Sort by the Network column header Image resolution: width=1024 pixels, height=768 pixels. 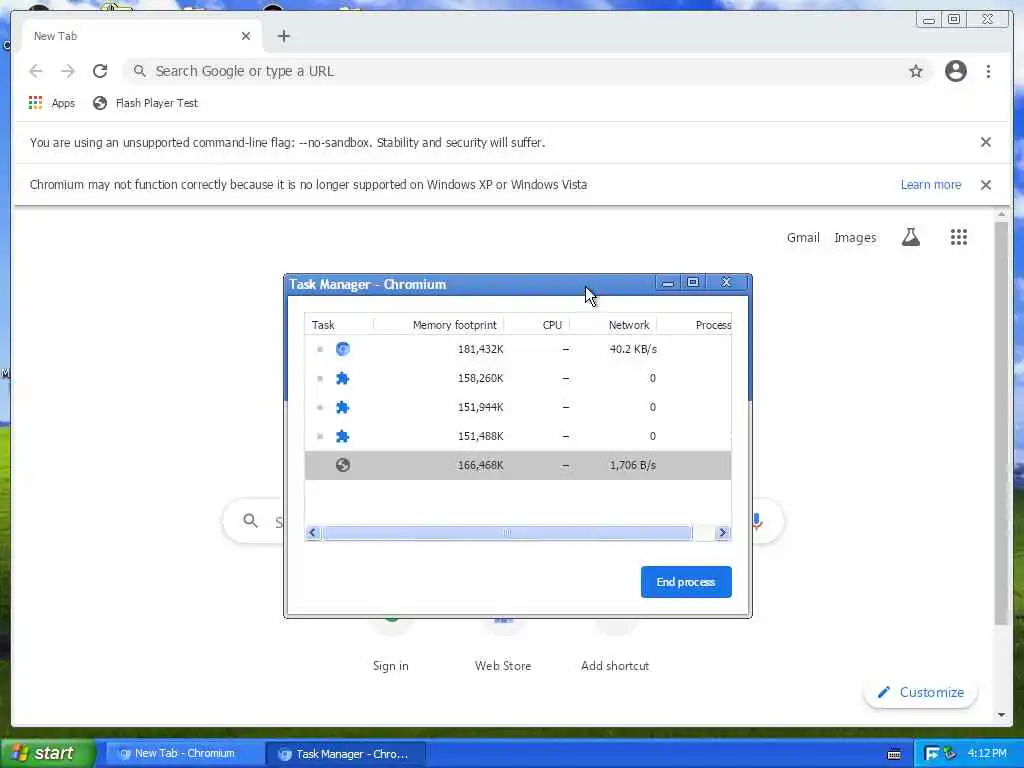tap(613, 325)
